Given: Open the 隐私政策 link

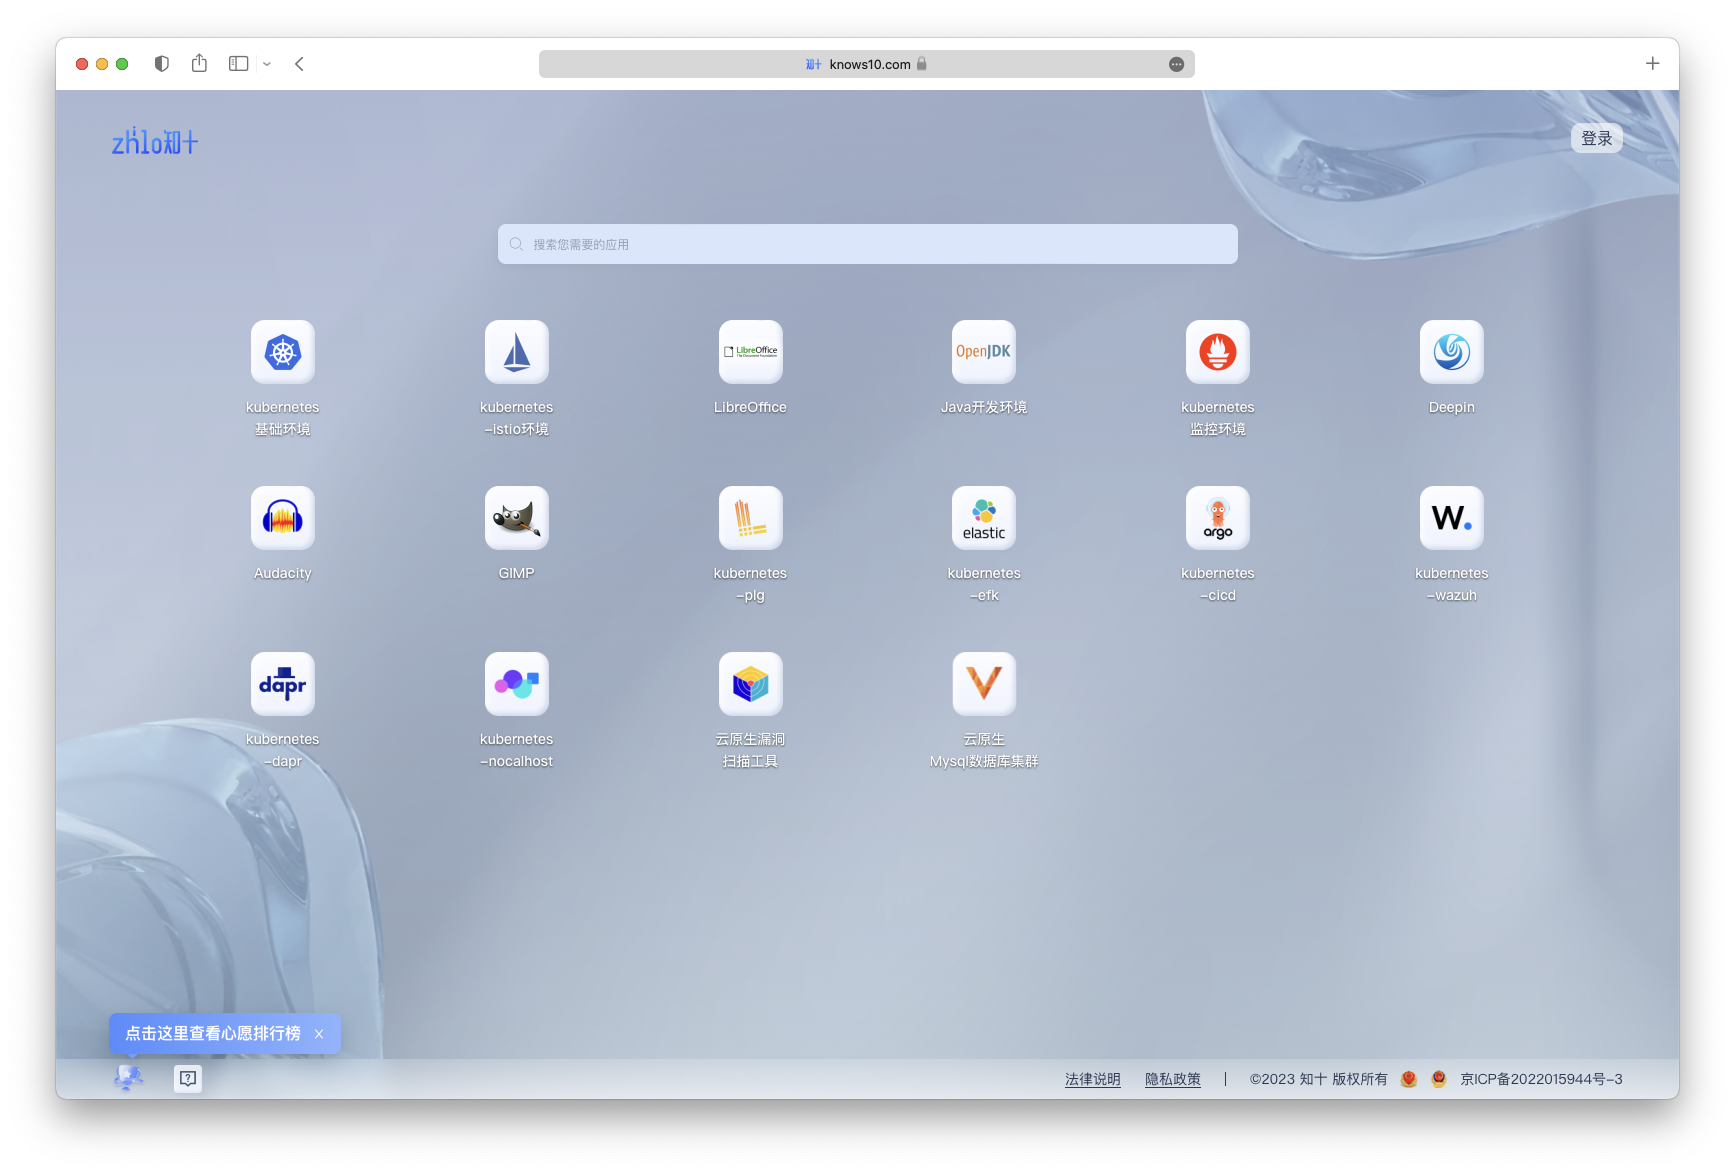Looking at the screenshot, I should click(x=1173, y=1079).
